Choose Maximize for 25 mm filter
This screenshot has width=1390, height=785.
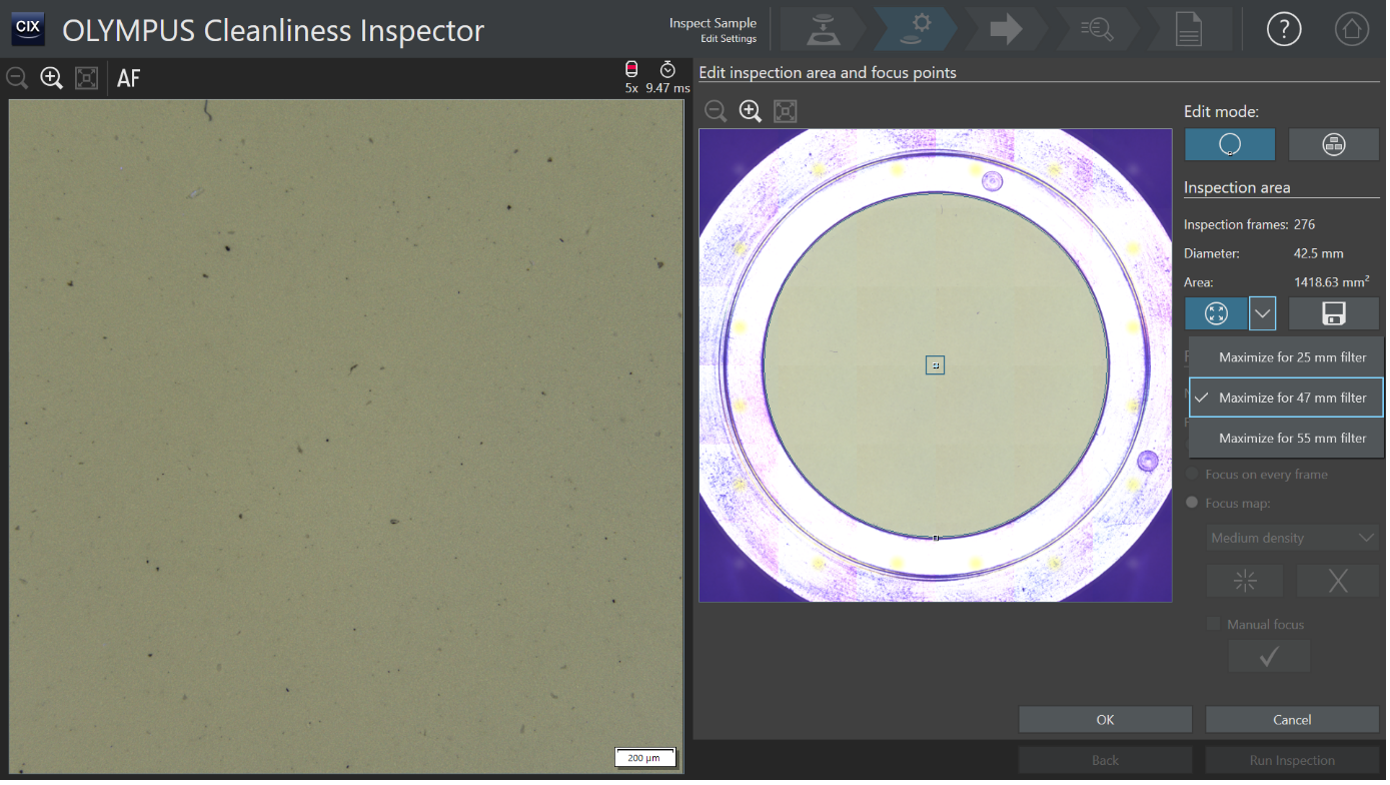pos(1291,357)
